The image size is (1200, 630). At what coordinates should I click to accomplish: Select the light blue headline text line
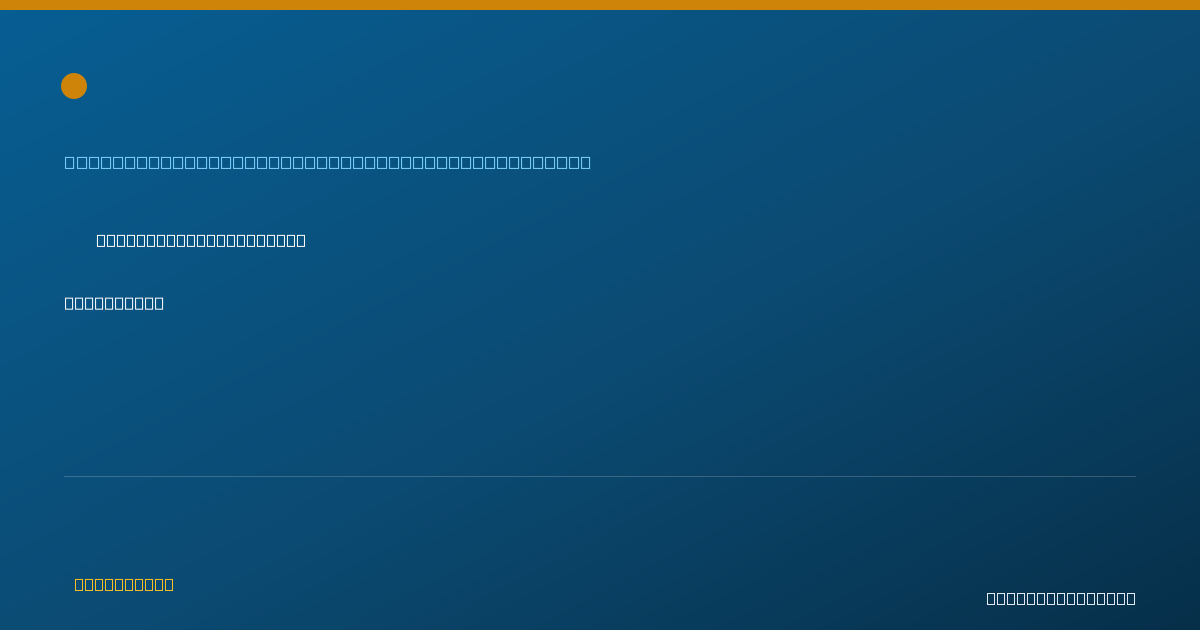[328, 162]
